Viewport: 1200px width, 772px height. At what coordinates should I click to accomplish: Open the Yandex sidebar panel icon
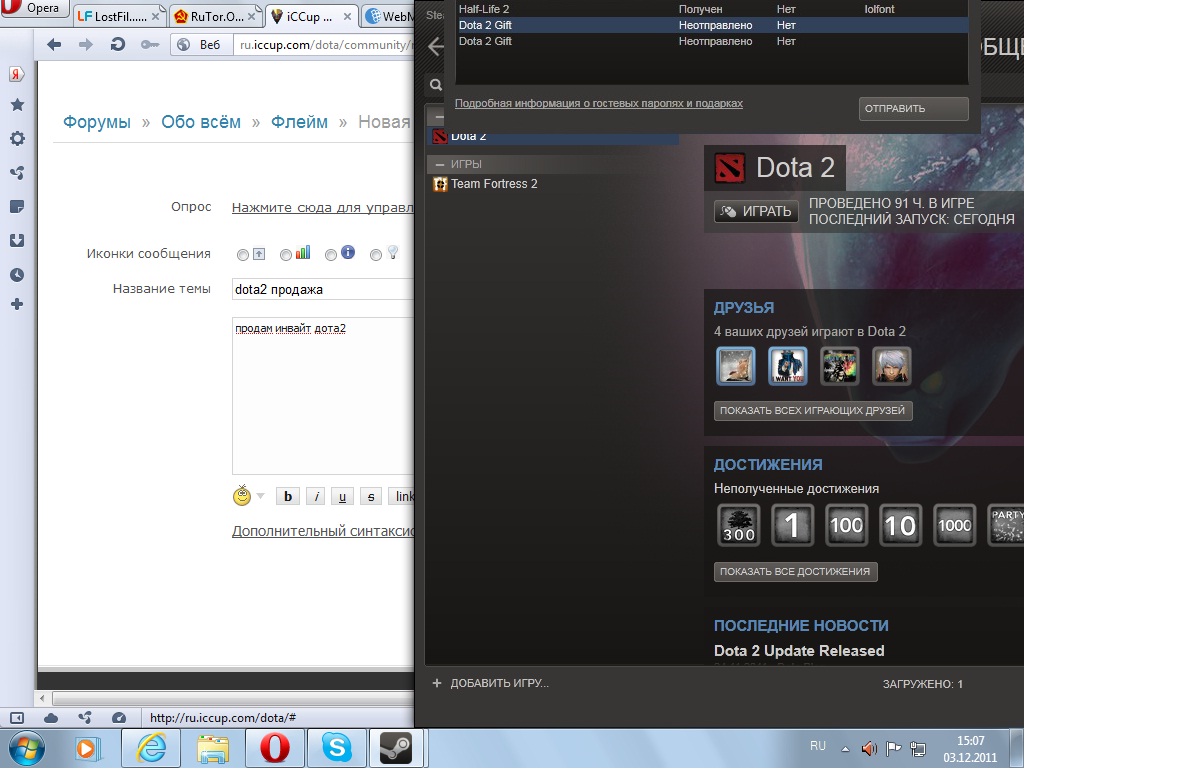(17, 75)
